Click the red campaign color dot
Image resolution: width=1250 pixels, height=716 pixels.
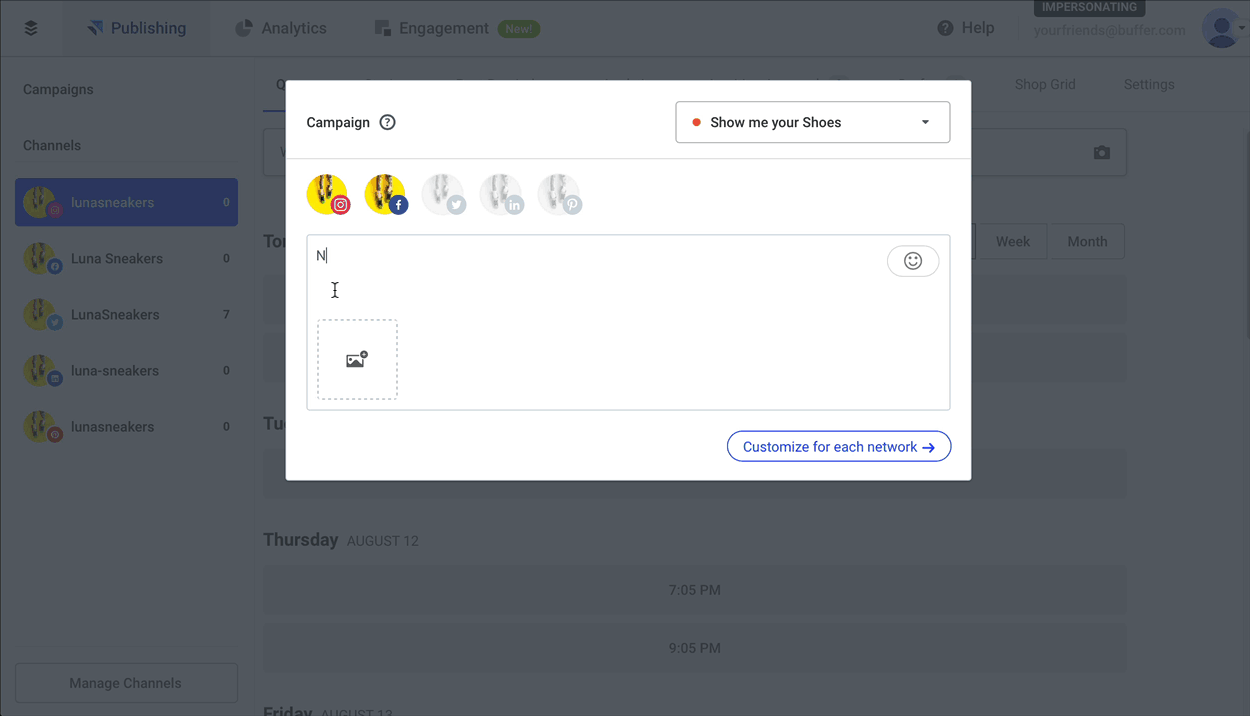[696, 123]
